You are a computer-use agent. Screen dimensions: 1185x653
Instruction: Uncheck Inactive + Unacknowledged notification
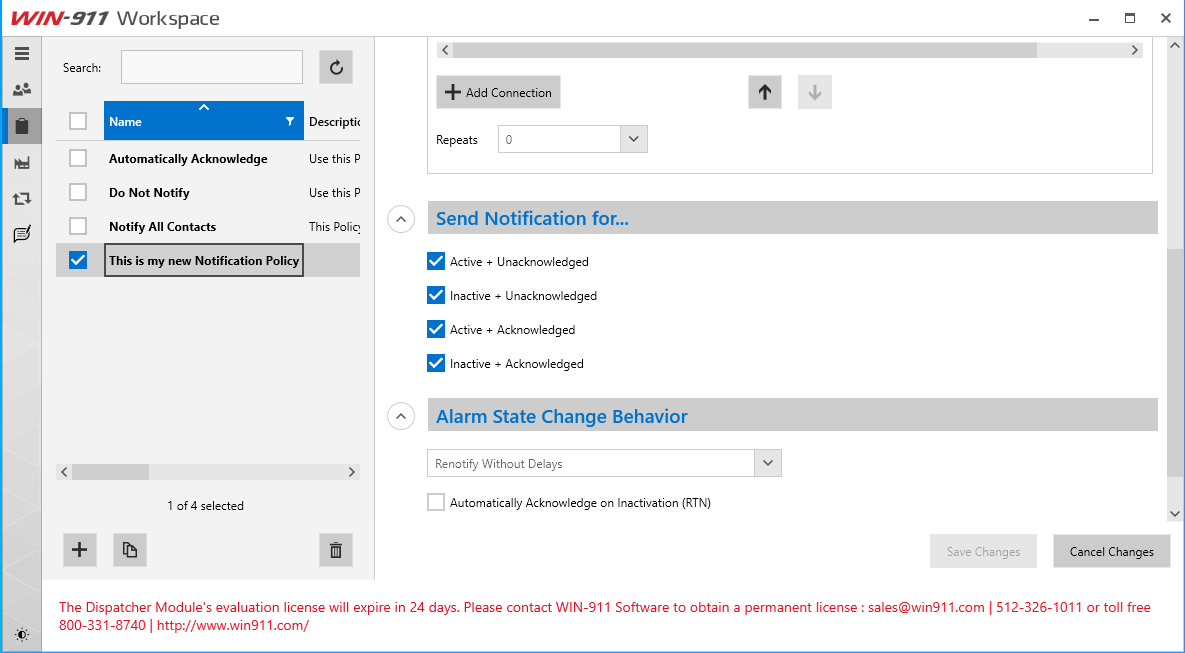pos(436,296)
